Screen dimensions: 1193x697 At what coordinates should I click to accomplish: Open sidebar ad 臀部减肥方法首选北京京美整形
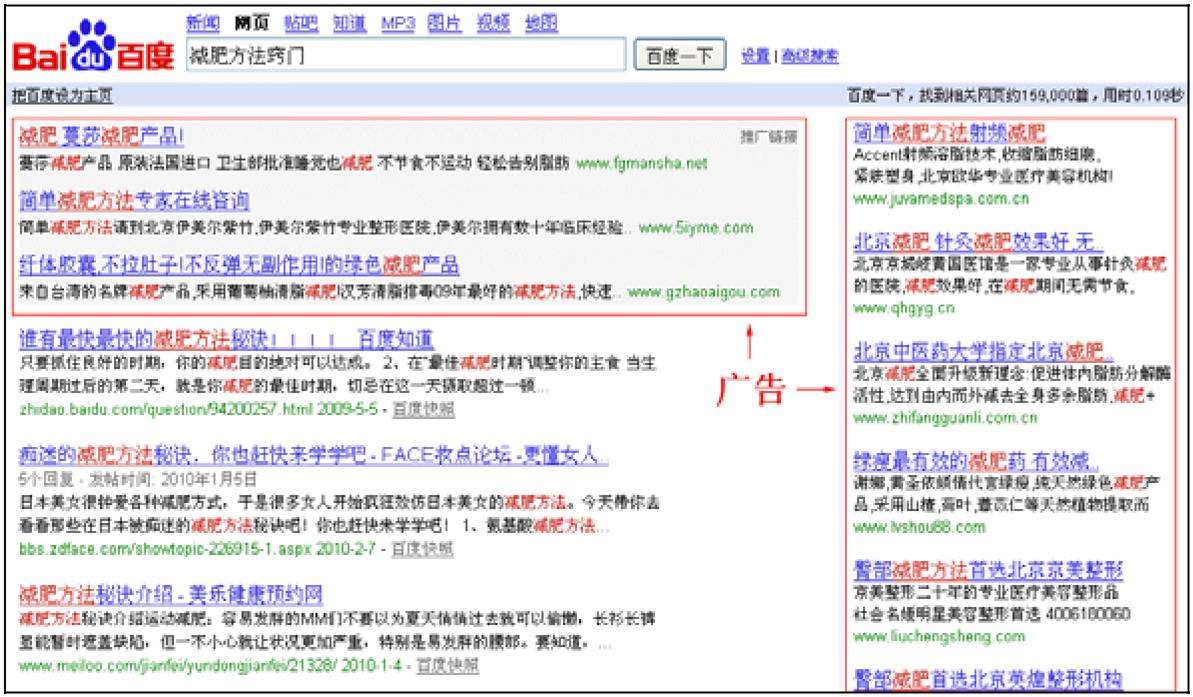pos(988,570)
